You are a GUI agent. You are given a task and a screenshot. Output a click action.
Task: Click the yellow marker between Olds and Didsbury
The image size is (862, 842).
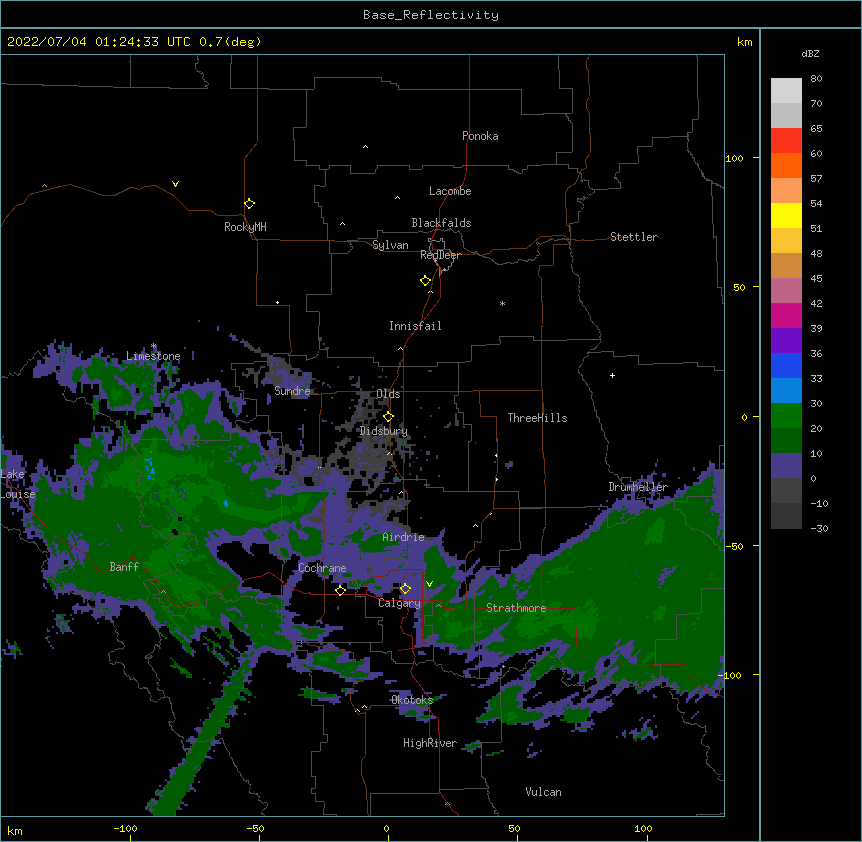(x=389, y=417)
